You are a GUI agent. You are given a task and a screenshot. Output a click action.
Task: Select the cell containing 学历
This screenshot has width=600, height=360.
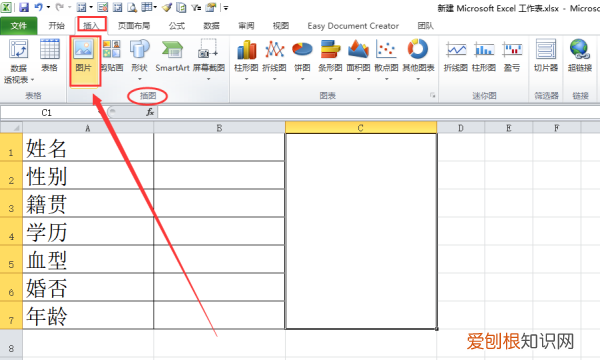[88, 231]
